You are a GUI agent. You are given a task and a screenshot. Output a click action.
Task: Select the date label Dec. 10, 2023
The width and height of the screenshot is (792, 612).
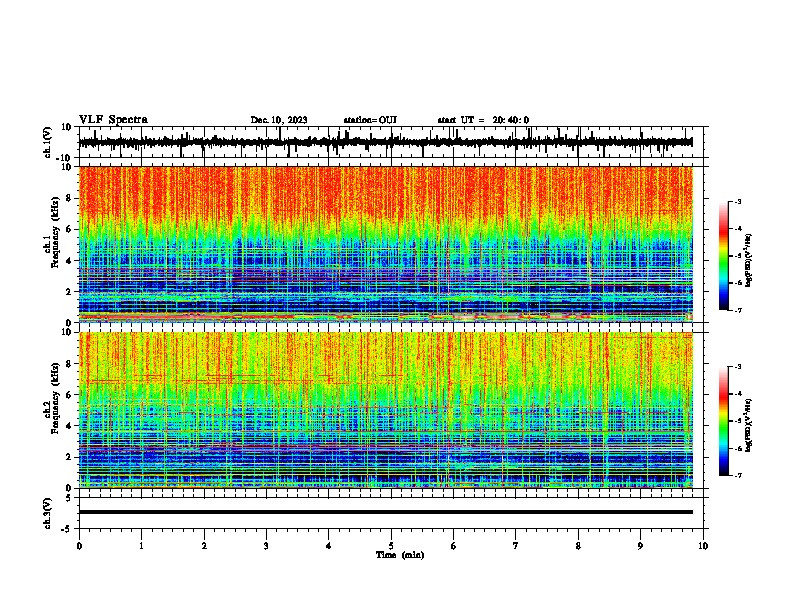(279, 120)
